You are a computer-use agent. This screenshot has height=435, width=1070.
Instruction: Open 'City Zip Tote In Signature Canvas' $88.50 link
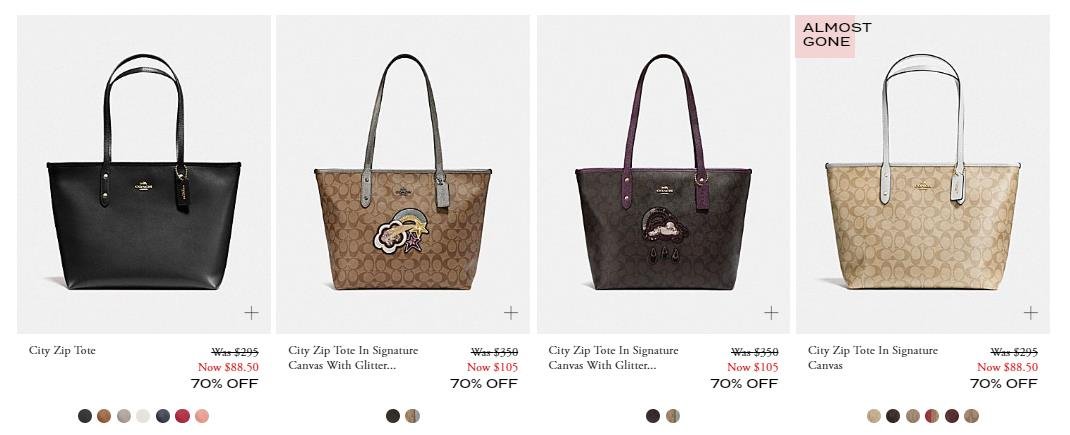tap(873, 358)
